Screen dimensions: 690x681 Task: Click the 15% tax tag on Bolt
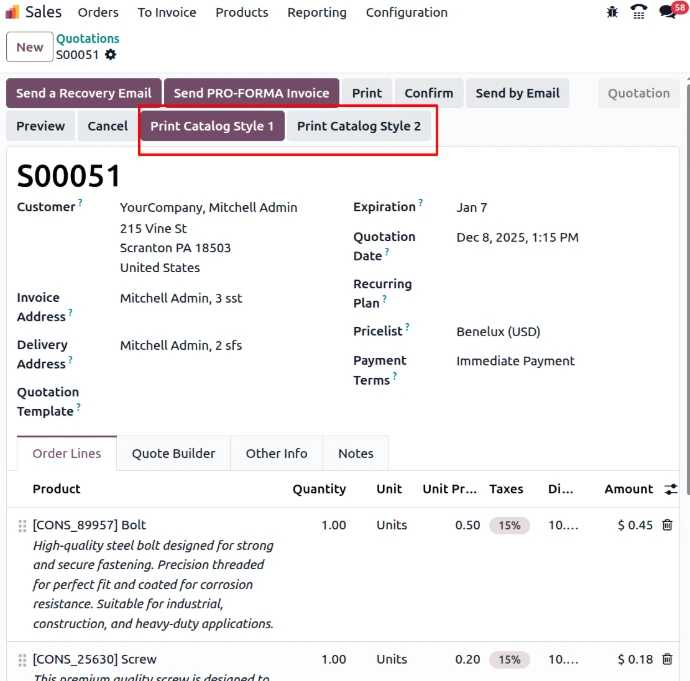(509, 525)
